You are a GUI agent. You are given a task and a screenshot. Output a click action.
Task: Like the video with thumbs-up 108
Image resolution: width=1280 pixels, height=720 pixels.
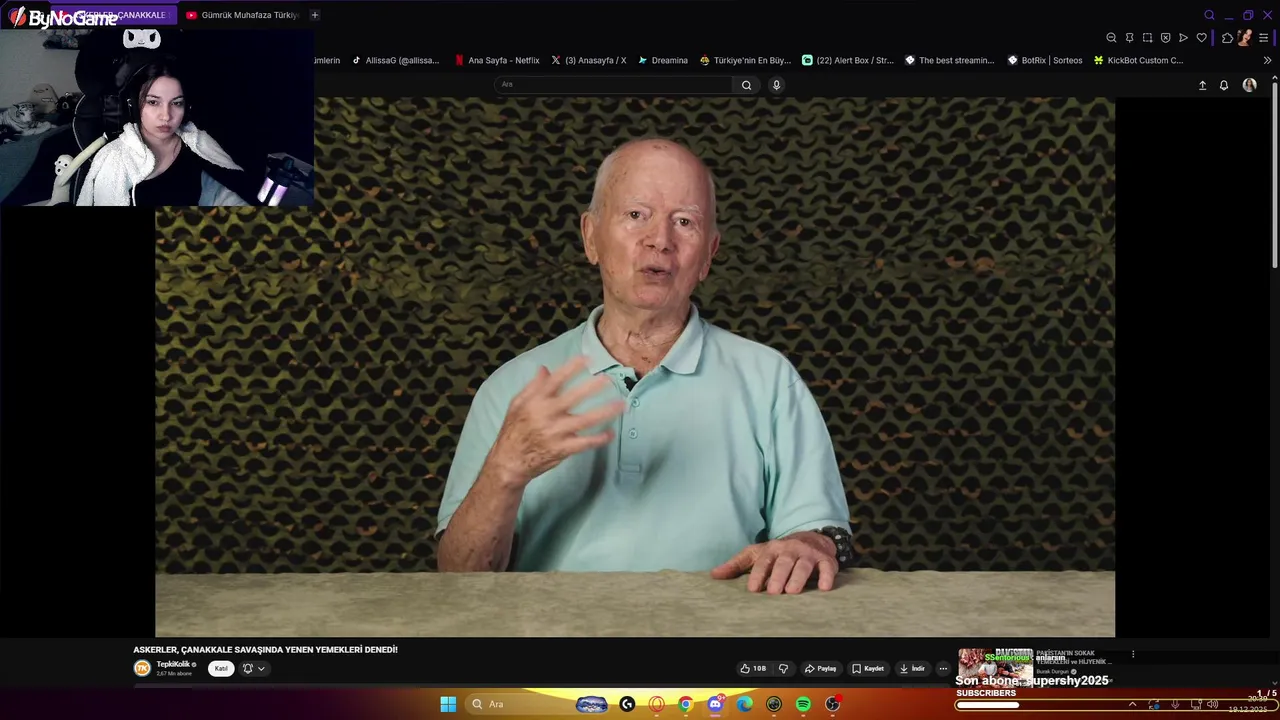(x=753, y=668)
